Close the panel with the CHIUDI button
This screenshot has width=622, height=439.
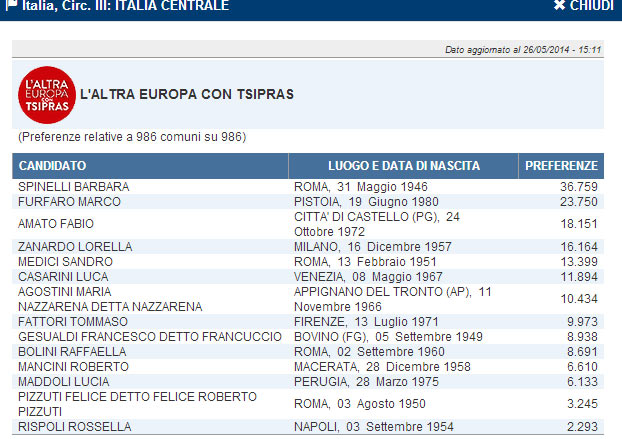(x=587, y=6)
